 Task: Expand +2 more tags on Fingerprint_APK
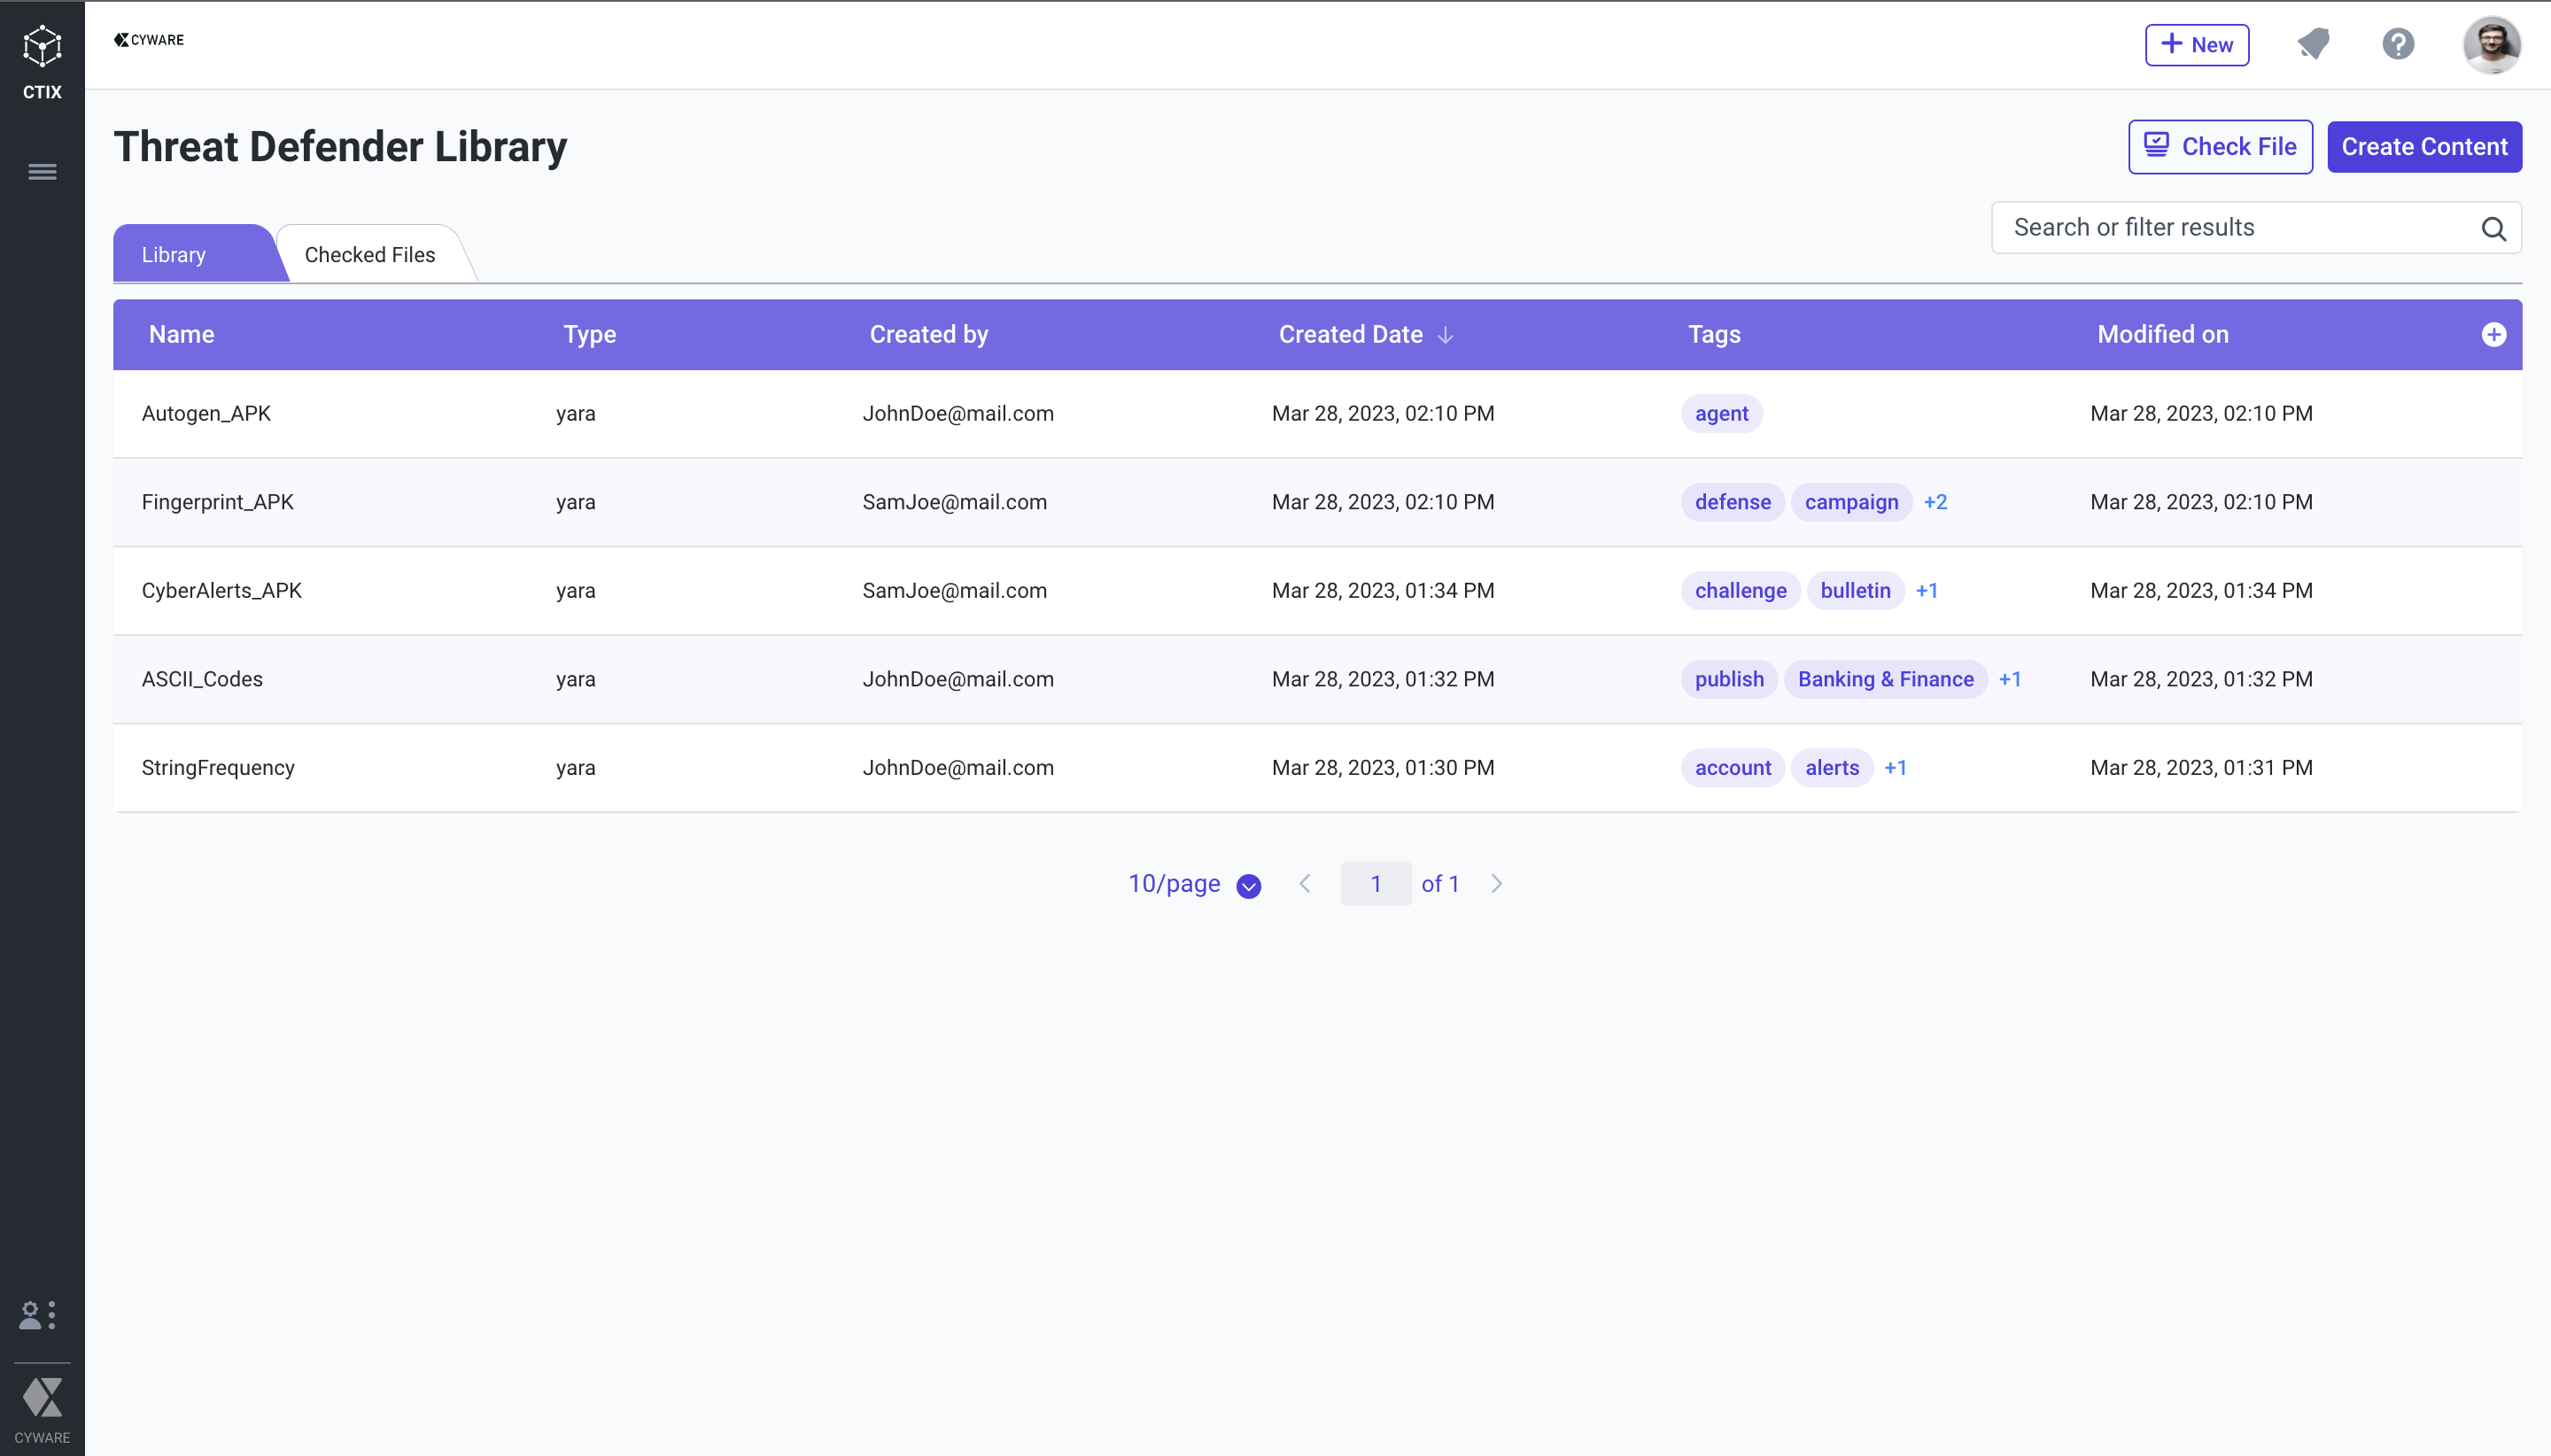[1935, 502]
